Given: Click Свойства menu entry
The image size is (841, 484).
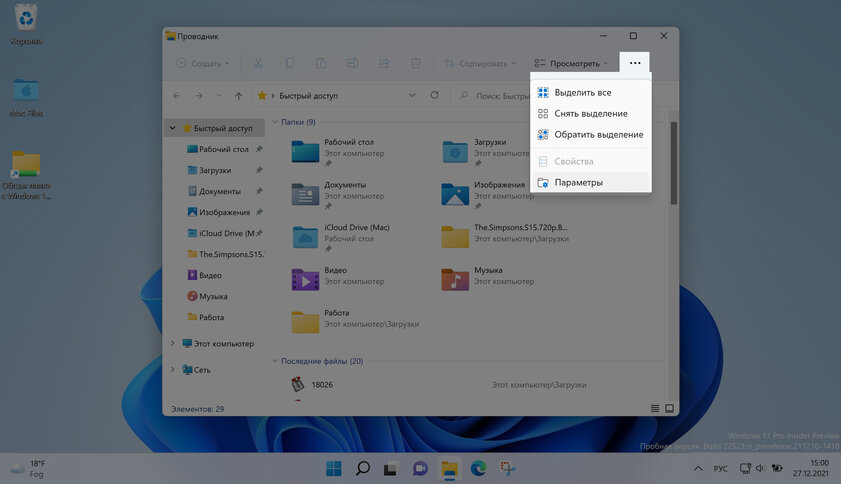Looking at the screenshot, I should click(x=591, y=161).
